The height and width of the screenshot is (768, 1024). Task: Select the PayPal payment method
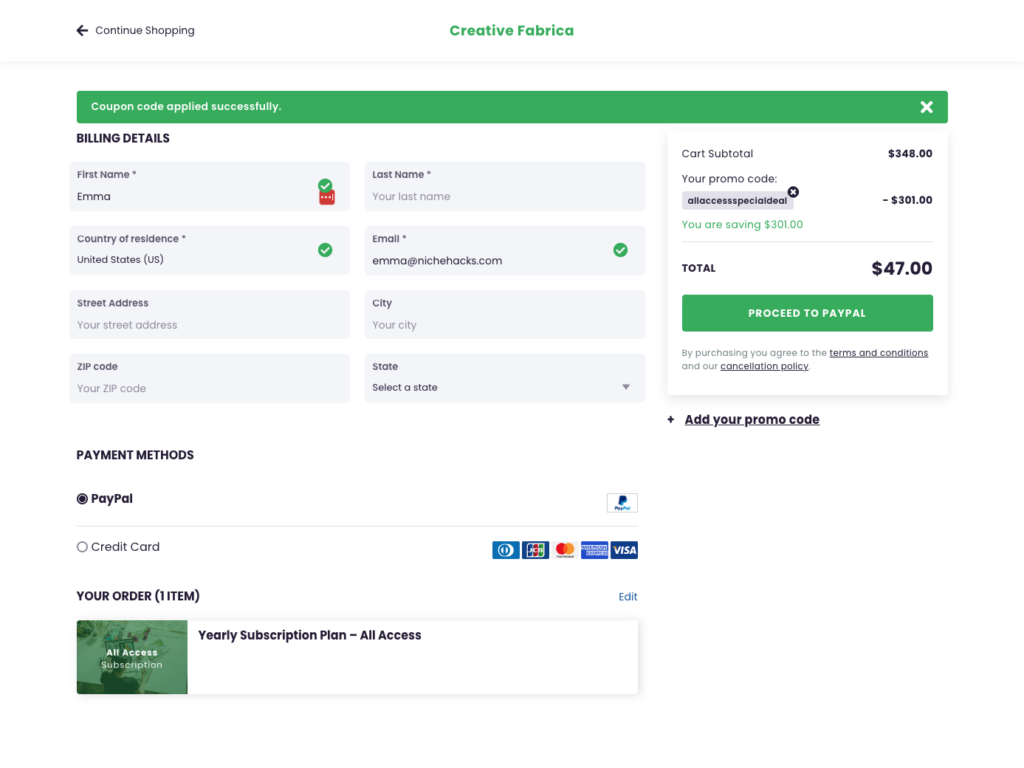pos(82,499)
